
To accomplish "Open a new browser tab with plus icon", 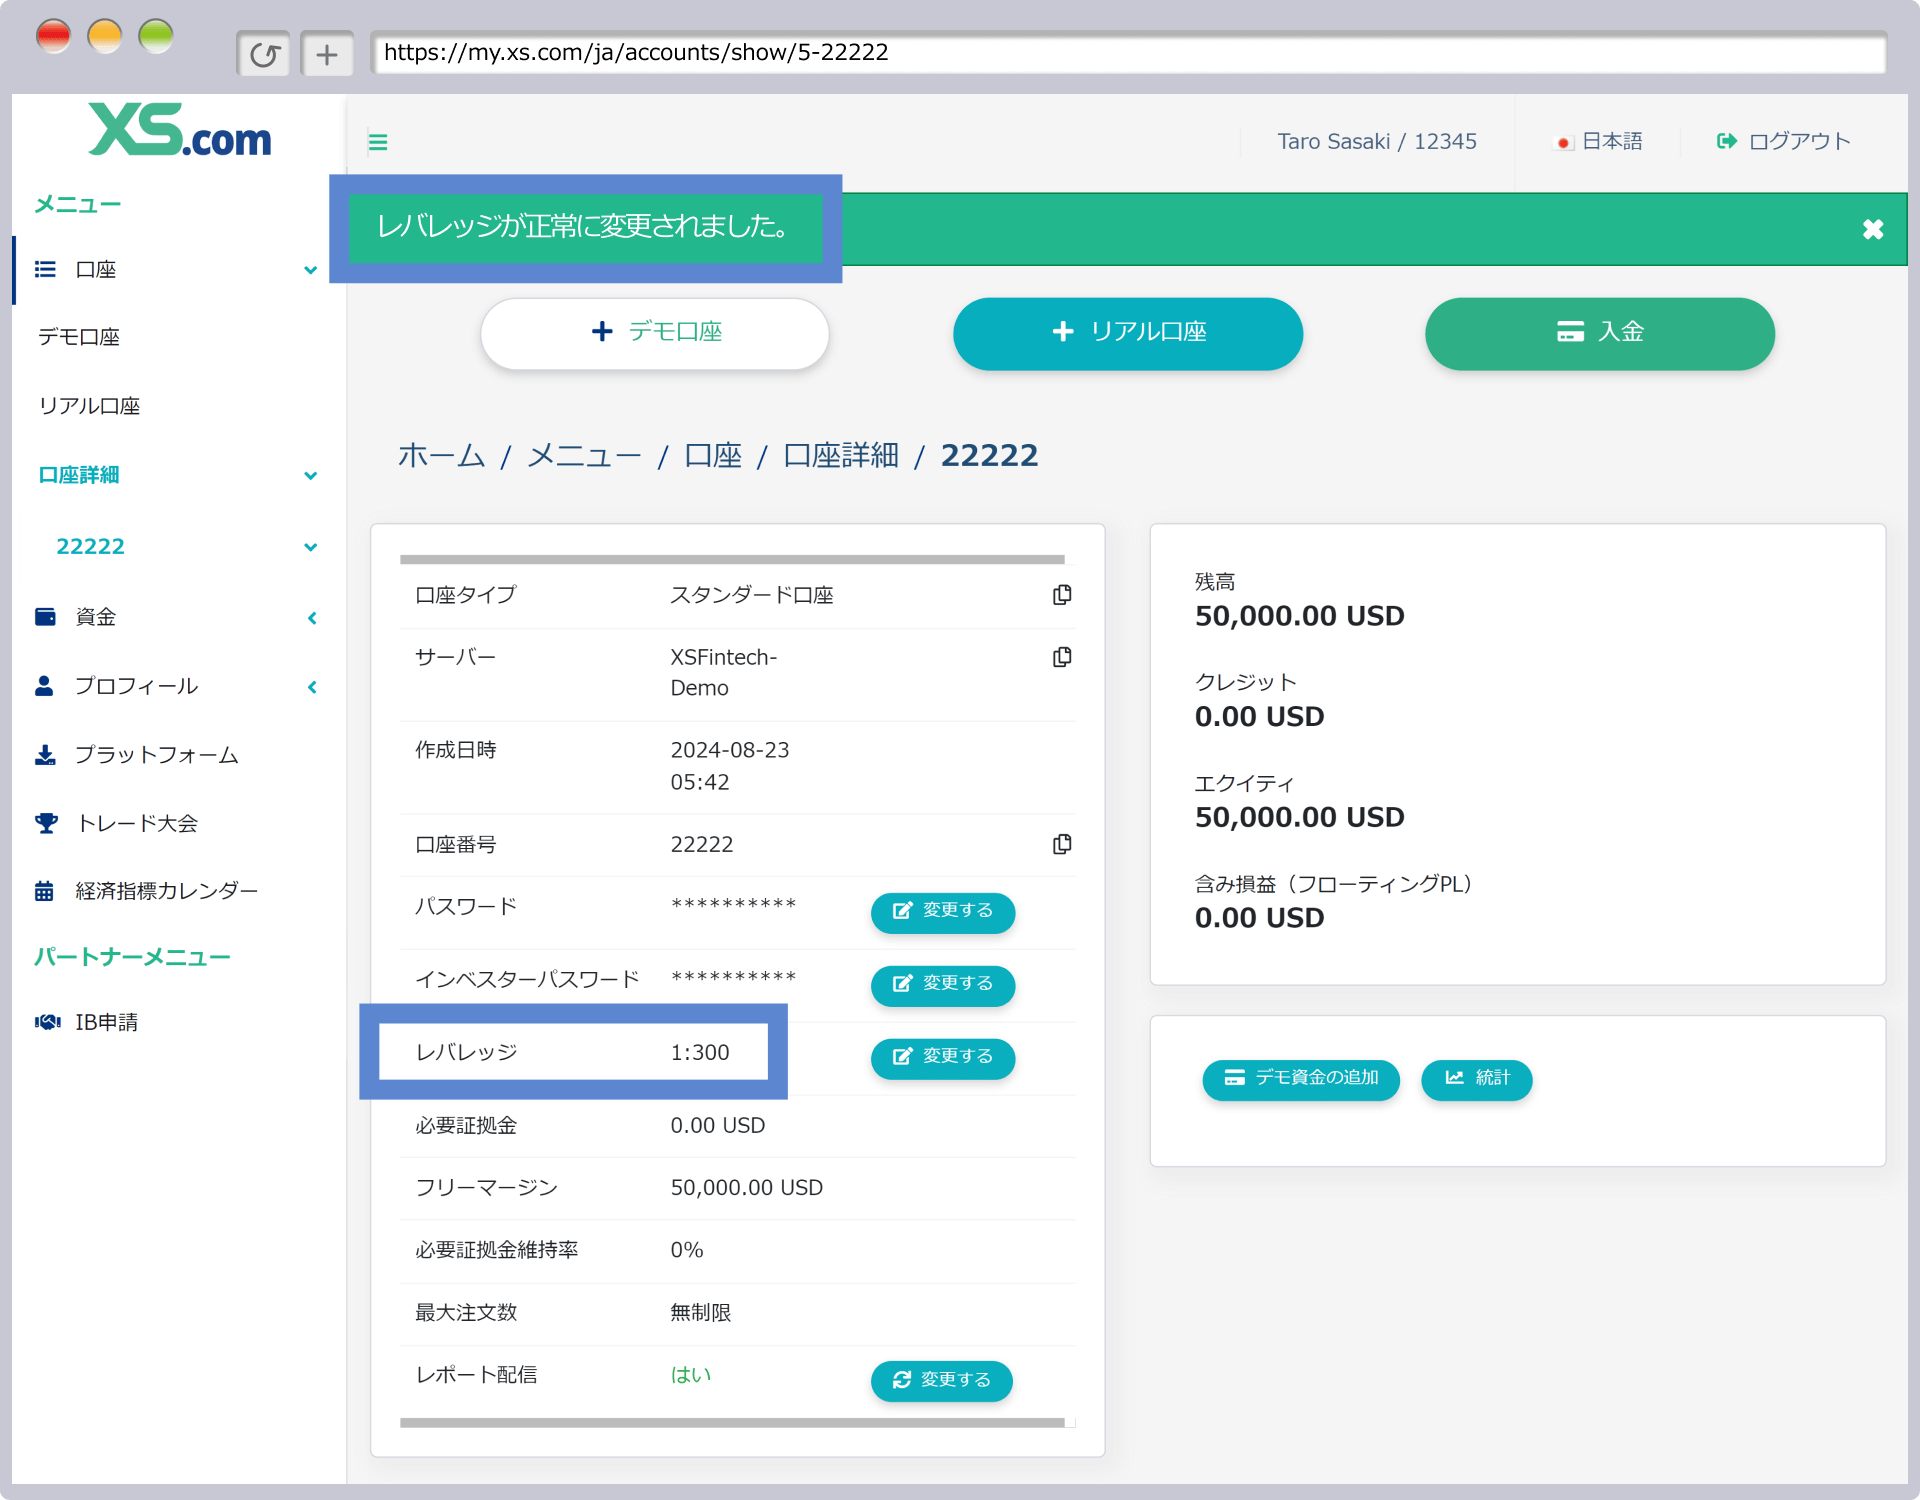I will coord(327,54).
